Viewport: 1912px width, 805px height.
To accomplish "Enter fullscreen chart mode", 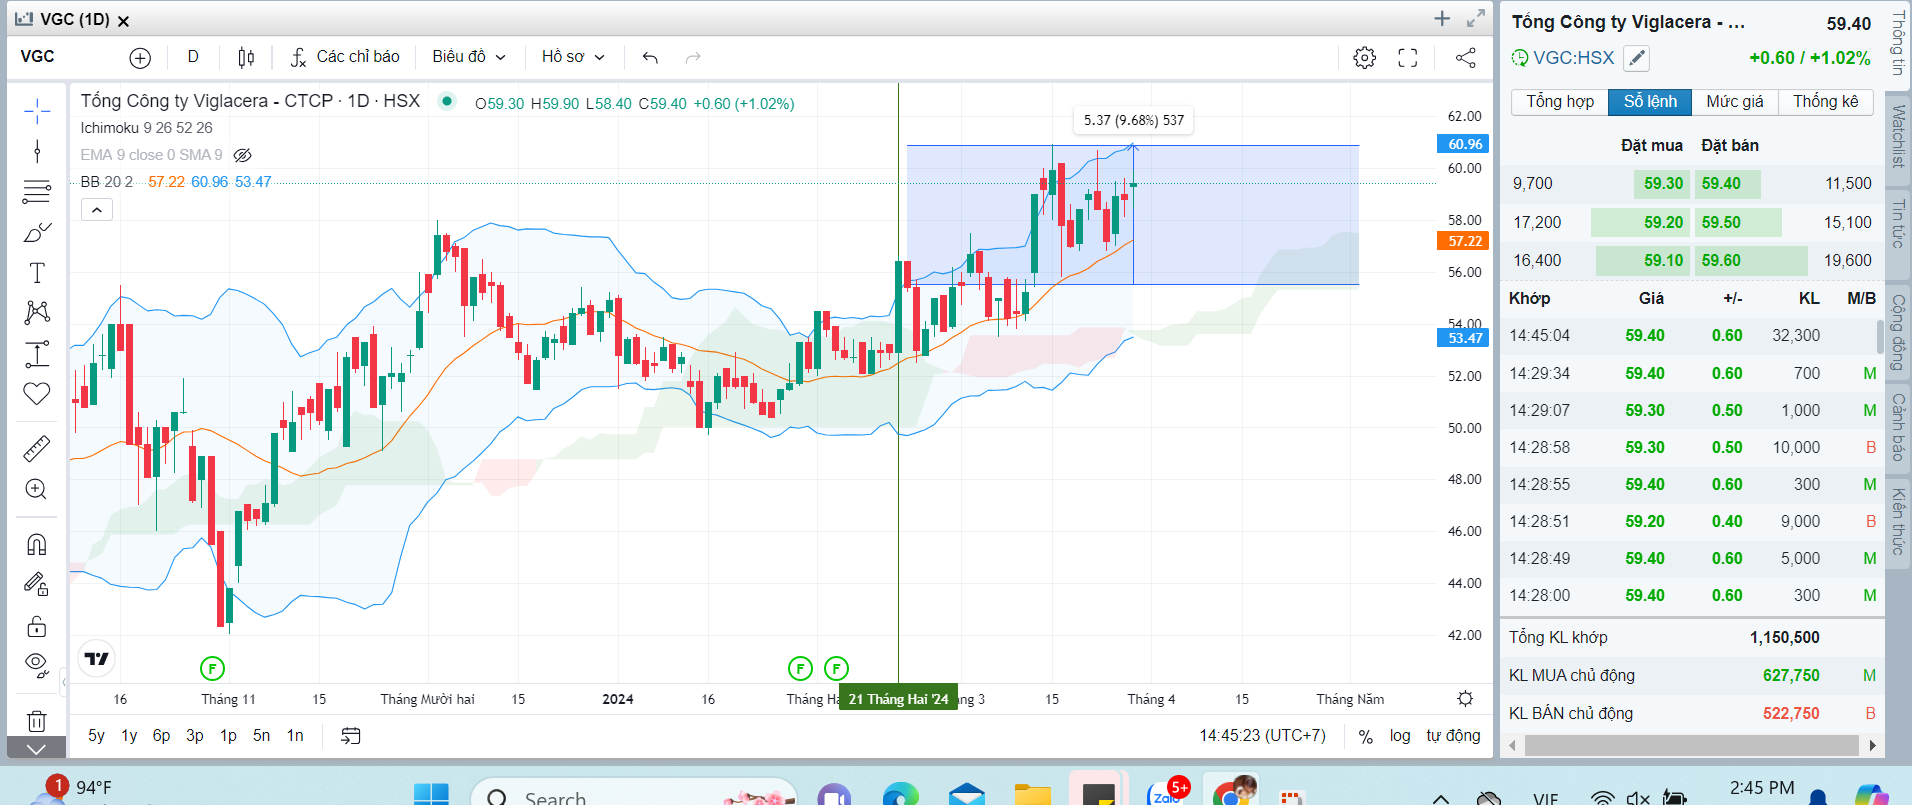I will click(1408, 58).
